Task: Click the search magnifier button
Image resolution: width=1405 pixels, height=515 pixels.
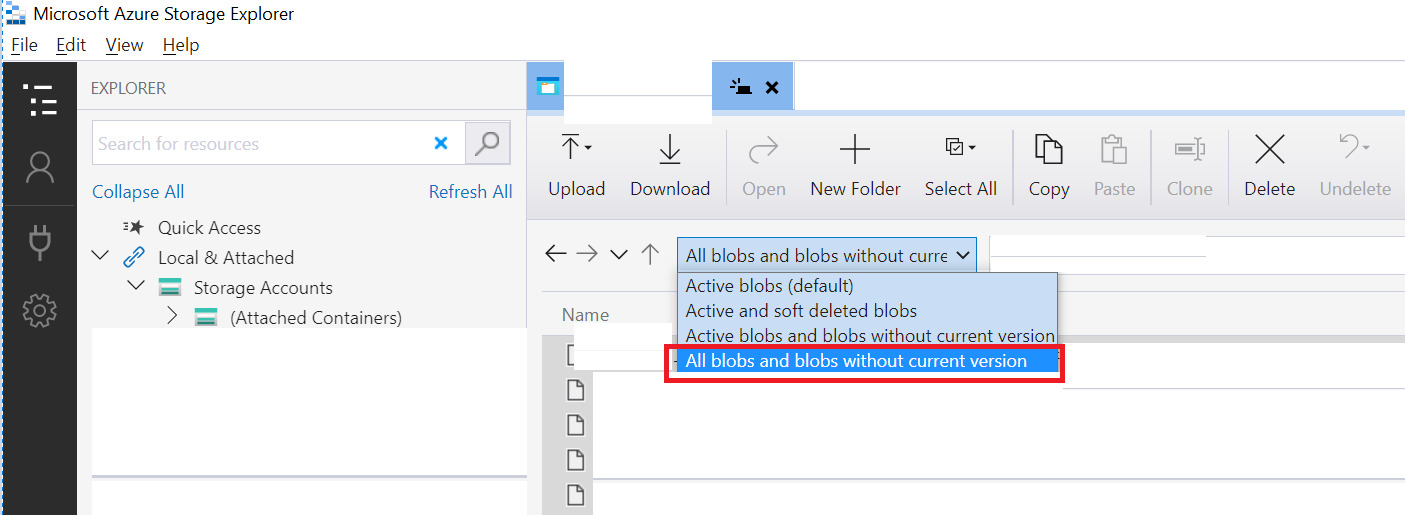Action: pos(487,143)
